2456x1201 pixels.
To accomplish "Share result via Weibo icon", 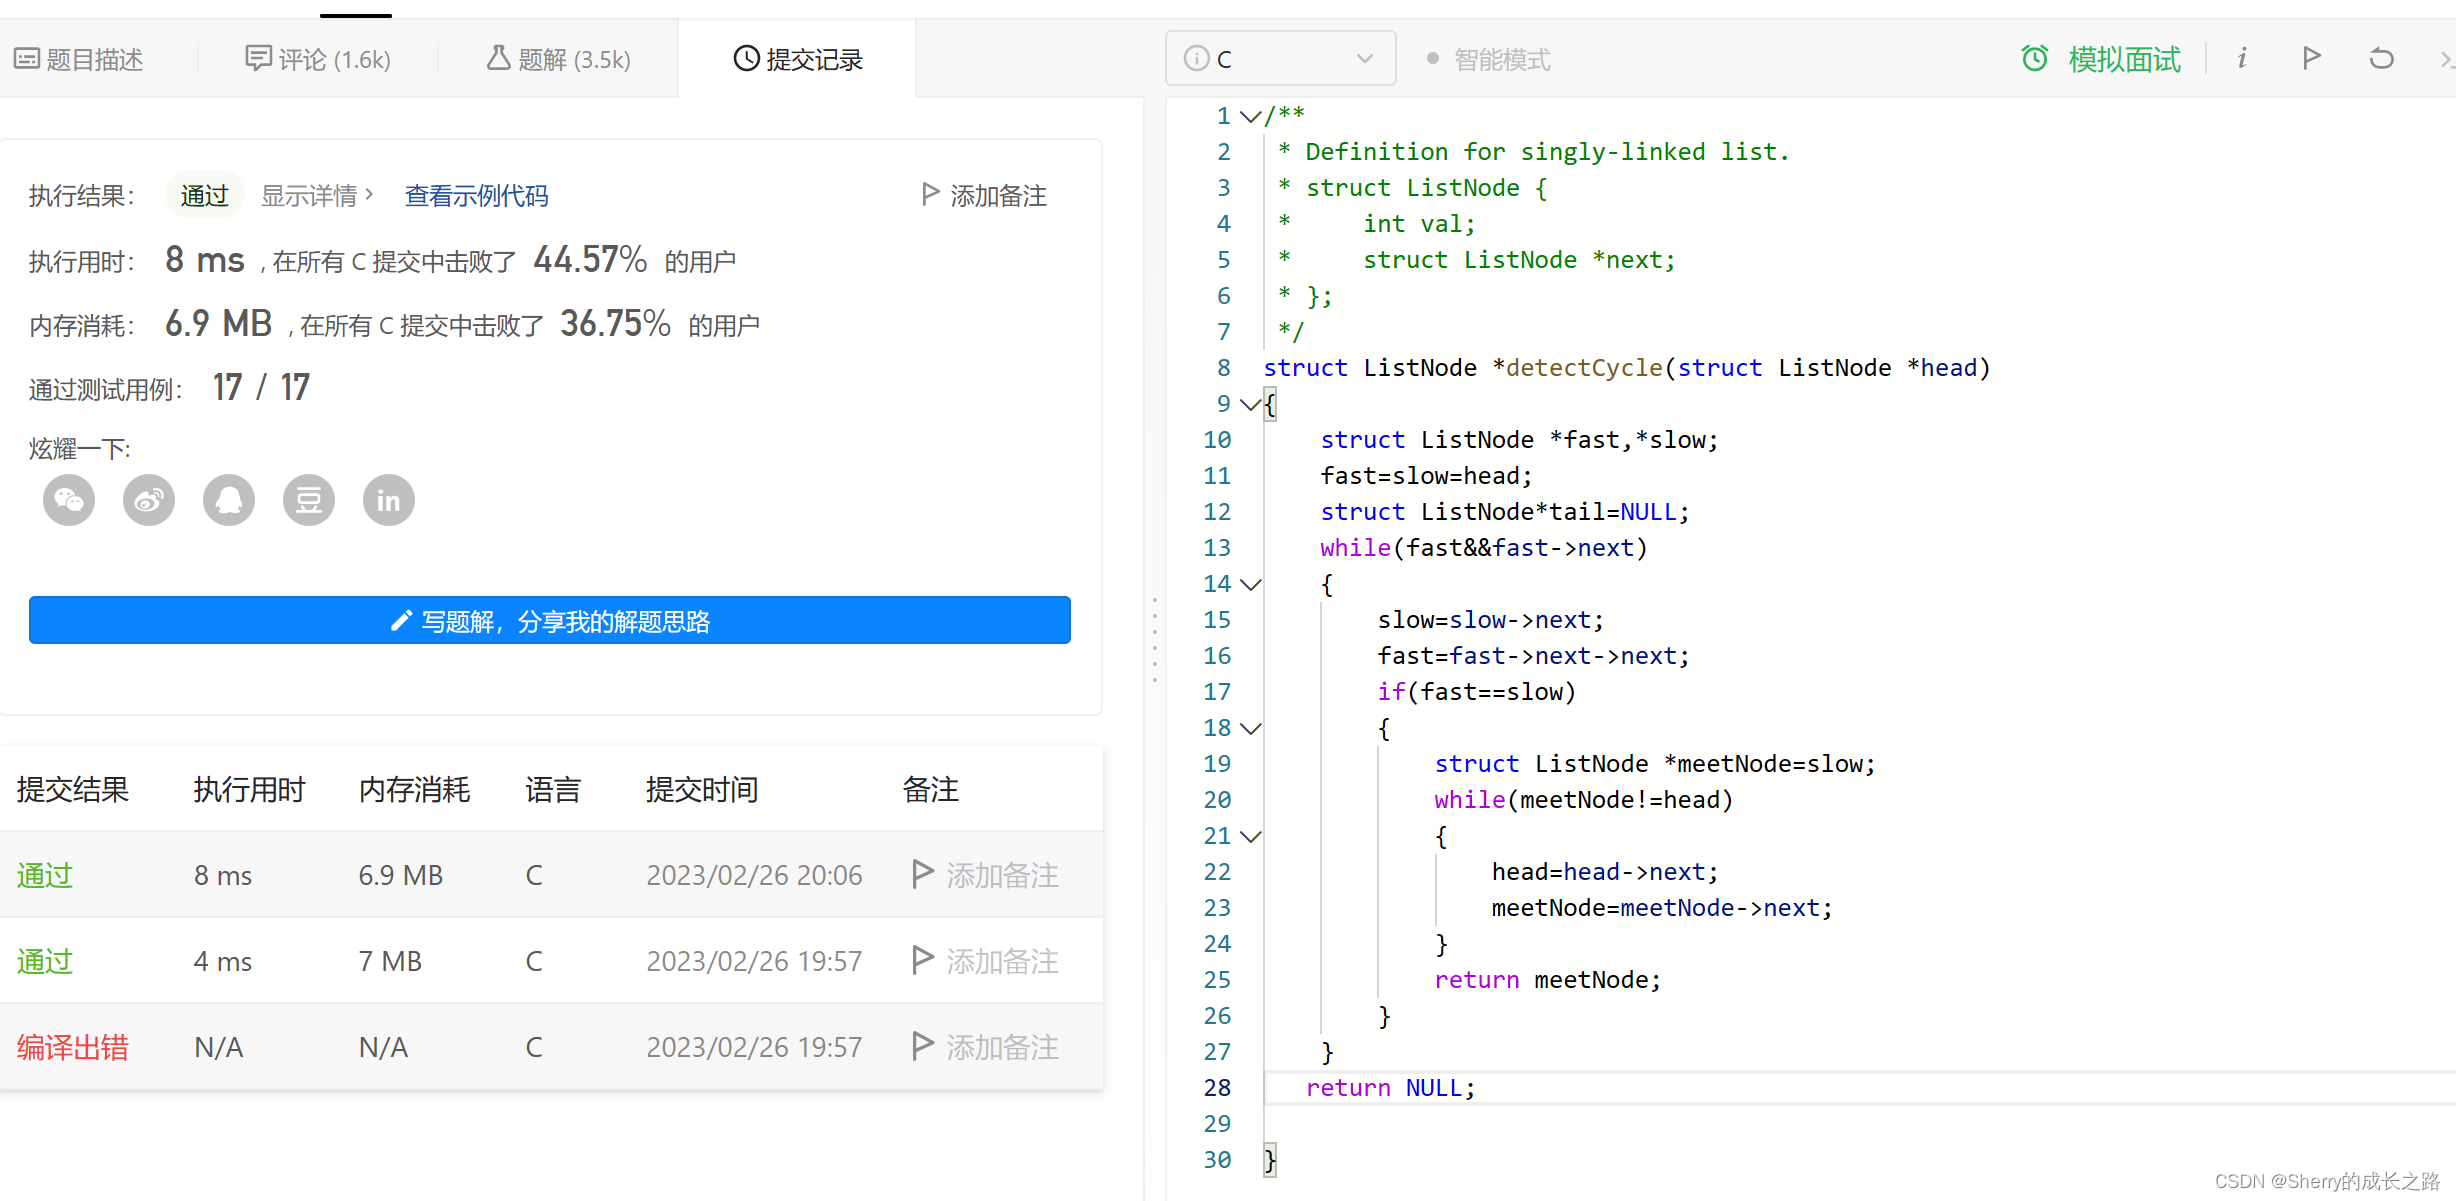I will point(149,500).
